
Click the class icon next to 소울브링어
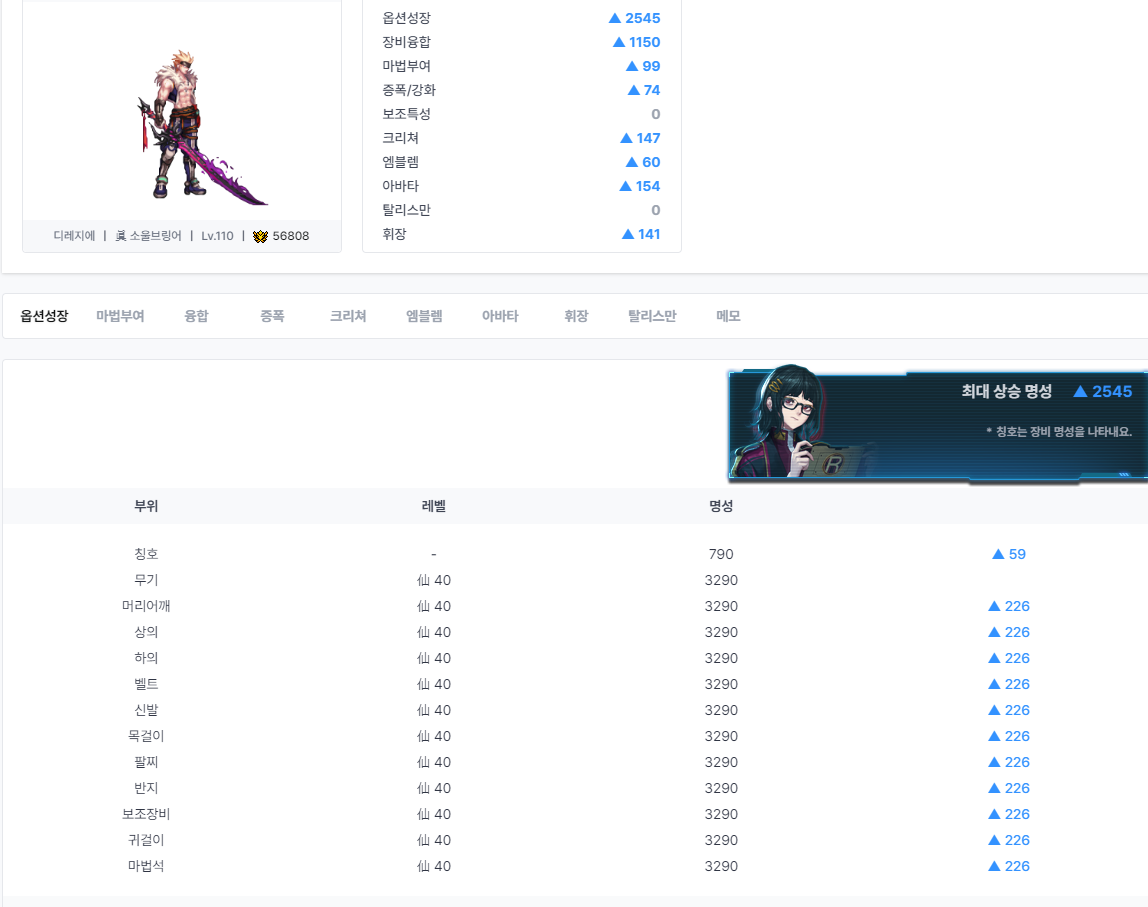click(x=121, y=236)
